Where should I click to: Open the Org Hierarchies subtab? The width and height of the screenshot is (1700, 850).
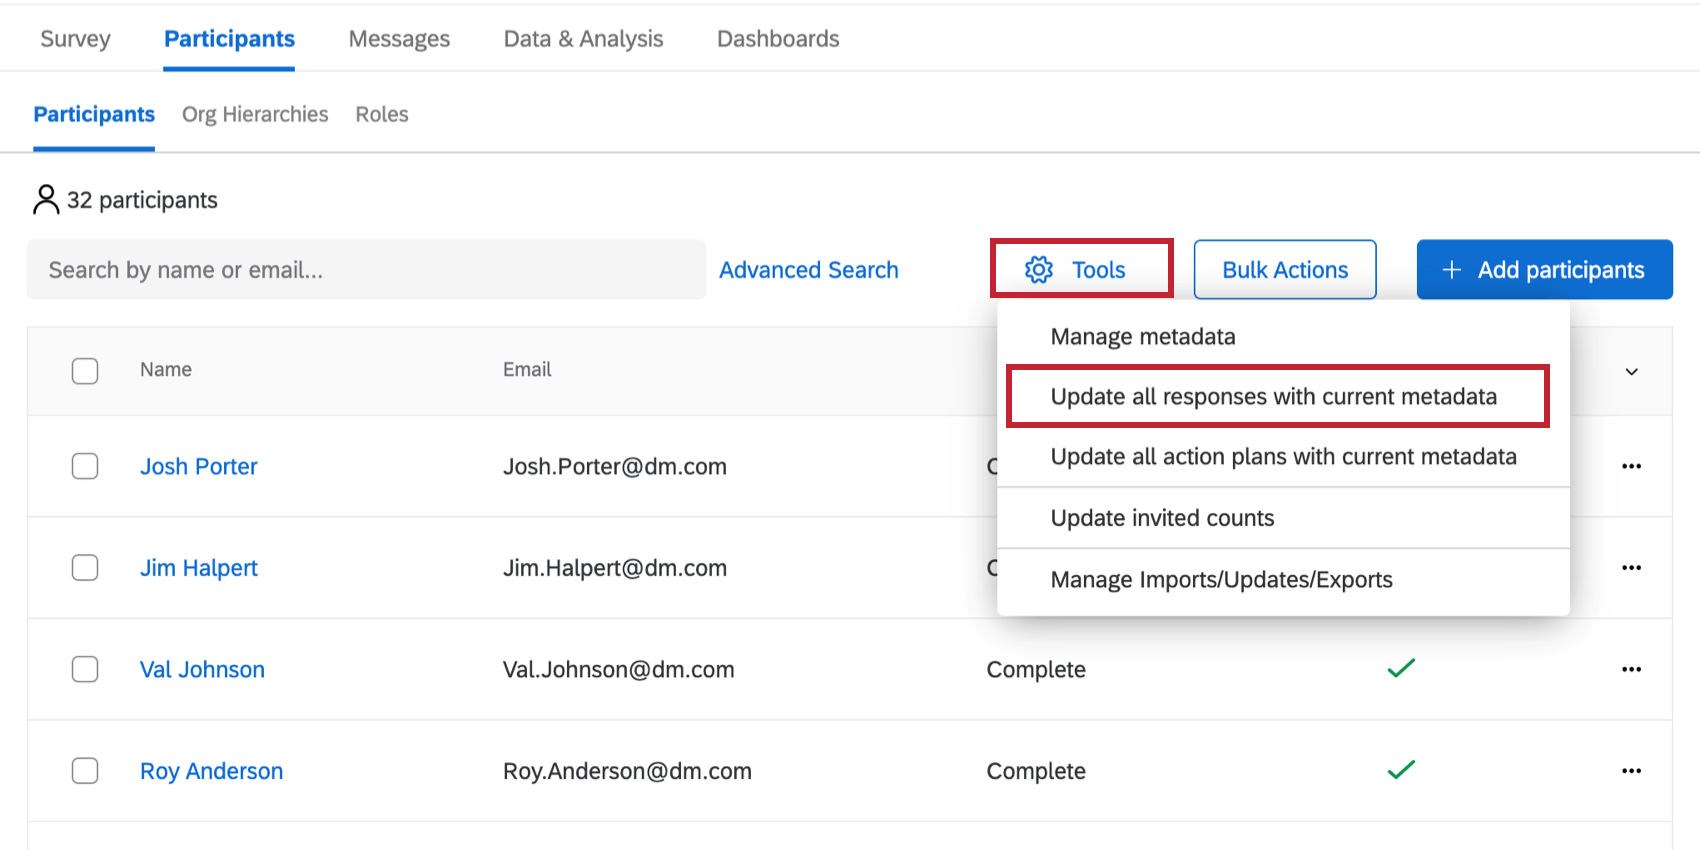coord(255,115)
